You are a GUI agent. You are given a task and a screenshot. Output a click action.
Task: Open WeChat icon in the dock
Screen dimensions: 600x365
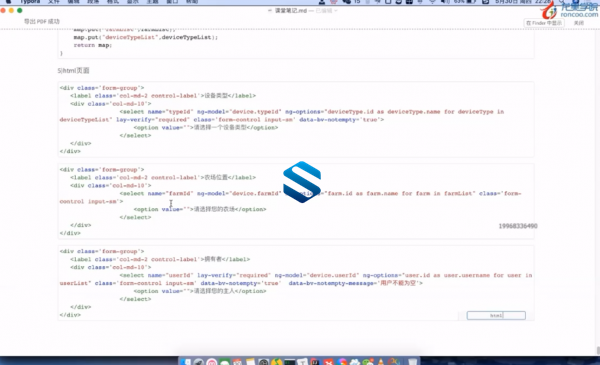[368, 362]
